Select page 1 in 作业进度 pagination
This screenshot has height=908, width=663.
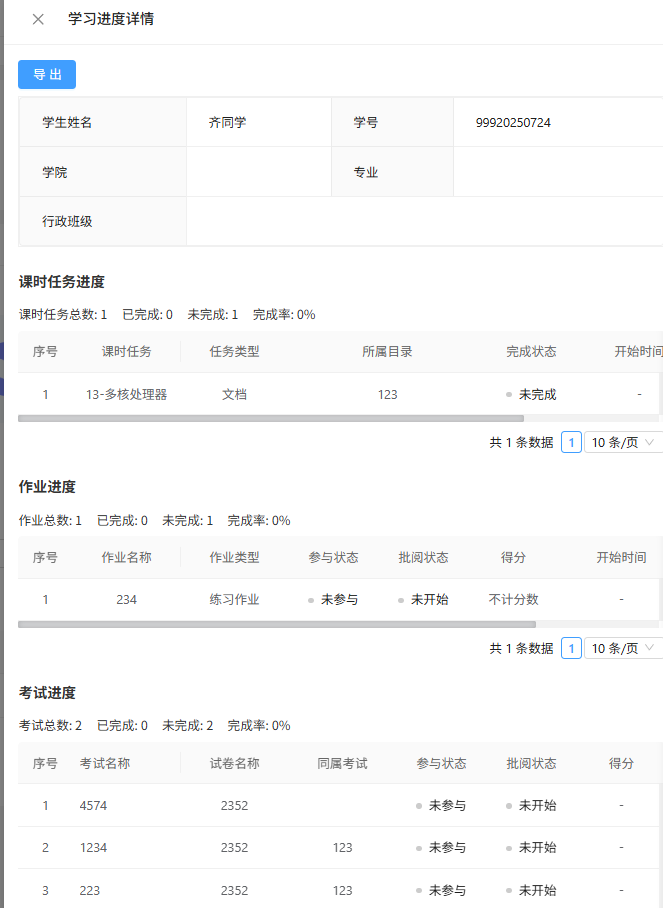(571, 648)
